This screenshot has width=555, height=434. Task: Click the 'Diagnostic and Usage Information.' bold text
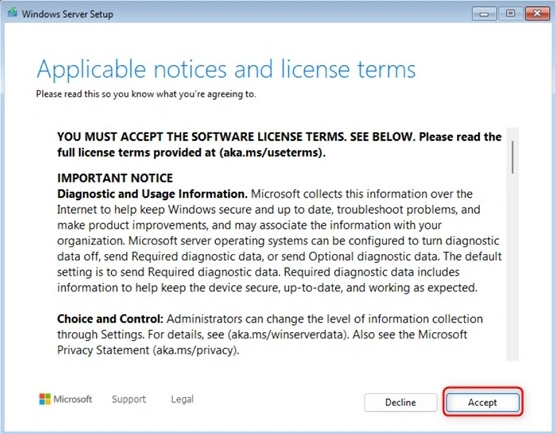click(x=152, y=194)
